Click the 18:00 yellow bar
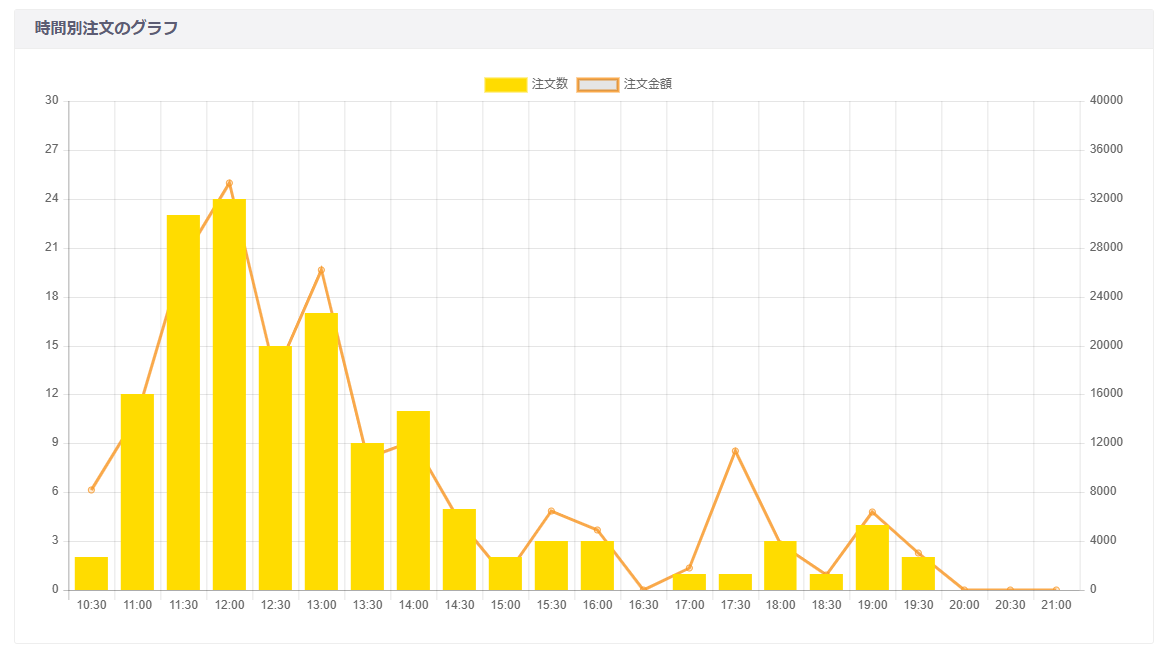The image size is (1172, 659). [x=780, y=565]
